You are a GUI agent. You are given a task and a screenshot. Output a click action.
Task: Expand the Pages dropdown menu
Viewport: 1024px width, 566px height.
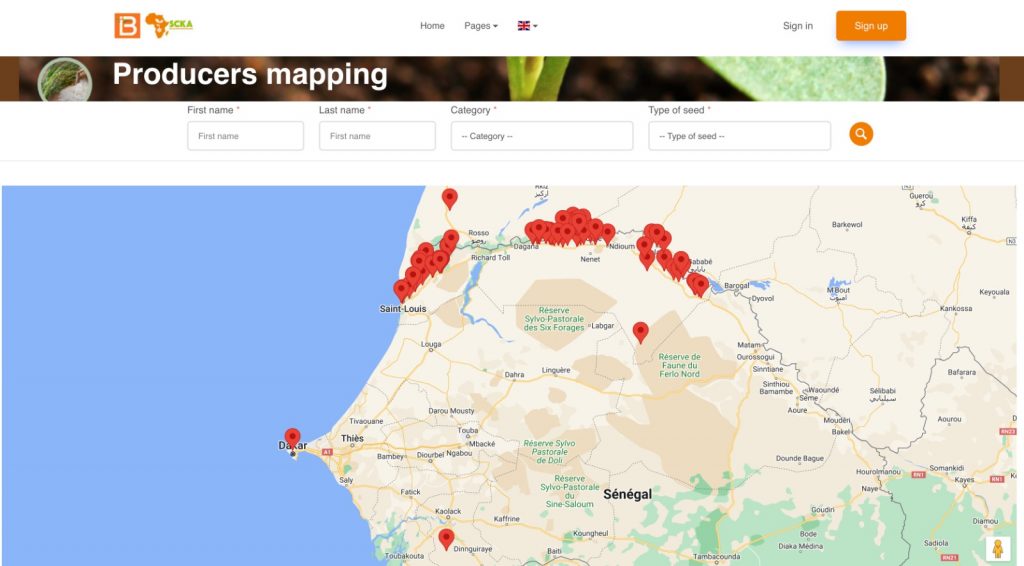coord(481,26)
